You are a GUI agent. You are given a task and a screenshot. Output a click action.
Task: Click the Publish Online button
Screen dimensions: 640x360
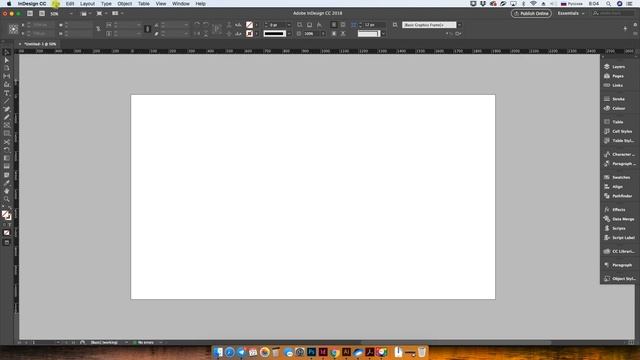click(x=531, y=13)
